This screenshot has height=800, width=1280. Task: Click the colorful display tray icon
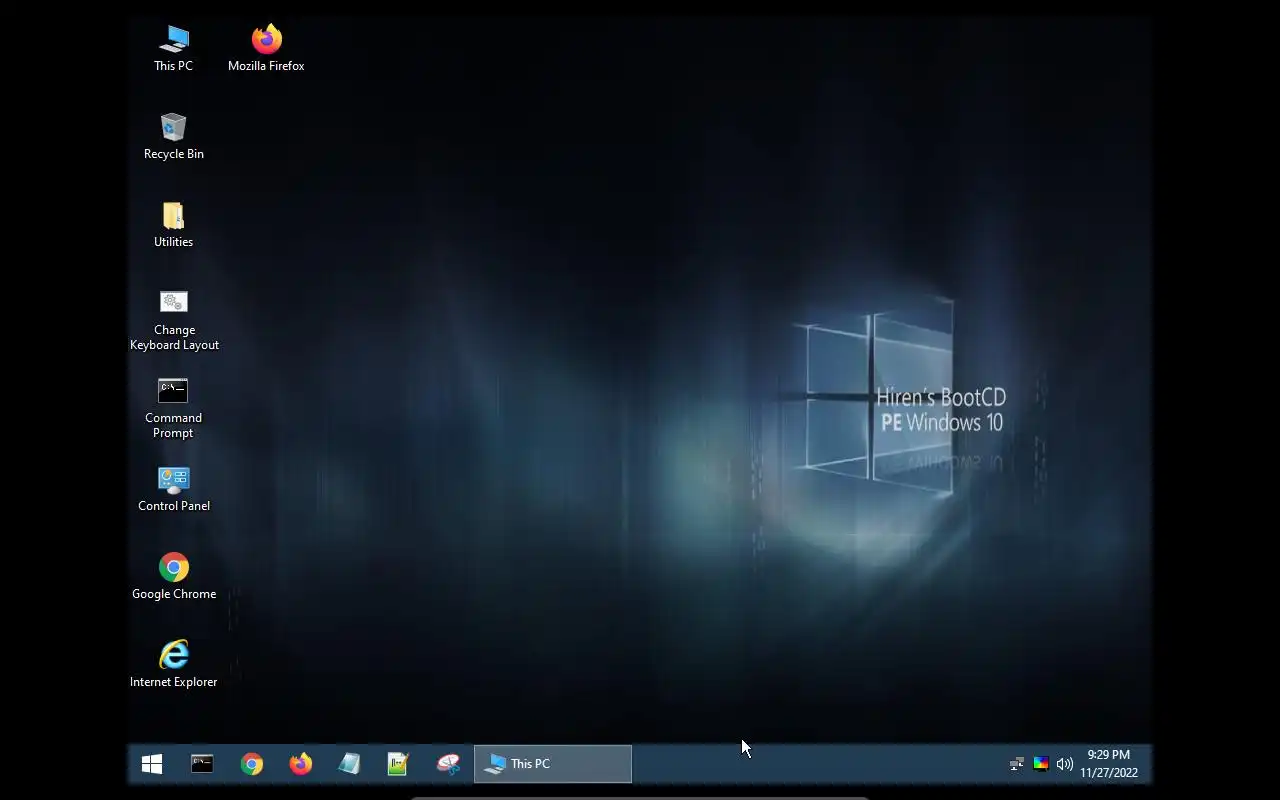point(1041,764)
